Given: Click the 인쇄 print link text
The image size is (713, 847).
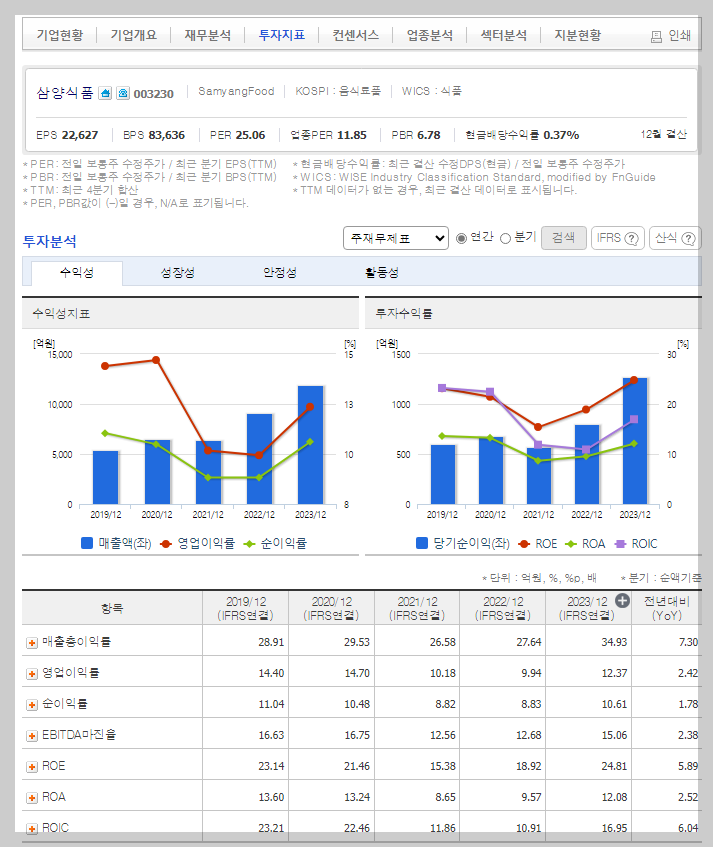Looking at the screenshot, I should [680, 36].
